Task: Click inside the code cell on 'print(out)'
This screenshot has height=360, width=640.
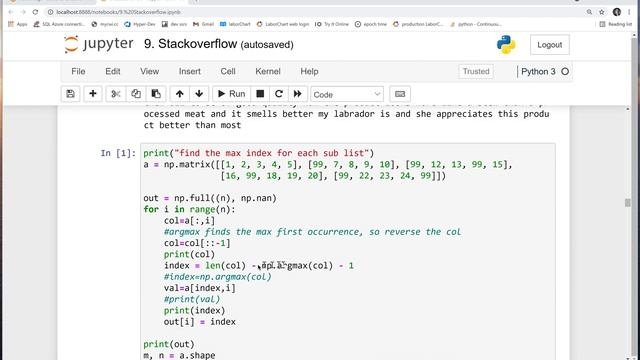Action: click(x=169, y=344)
